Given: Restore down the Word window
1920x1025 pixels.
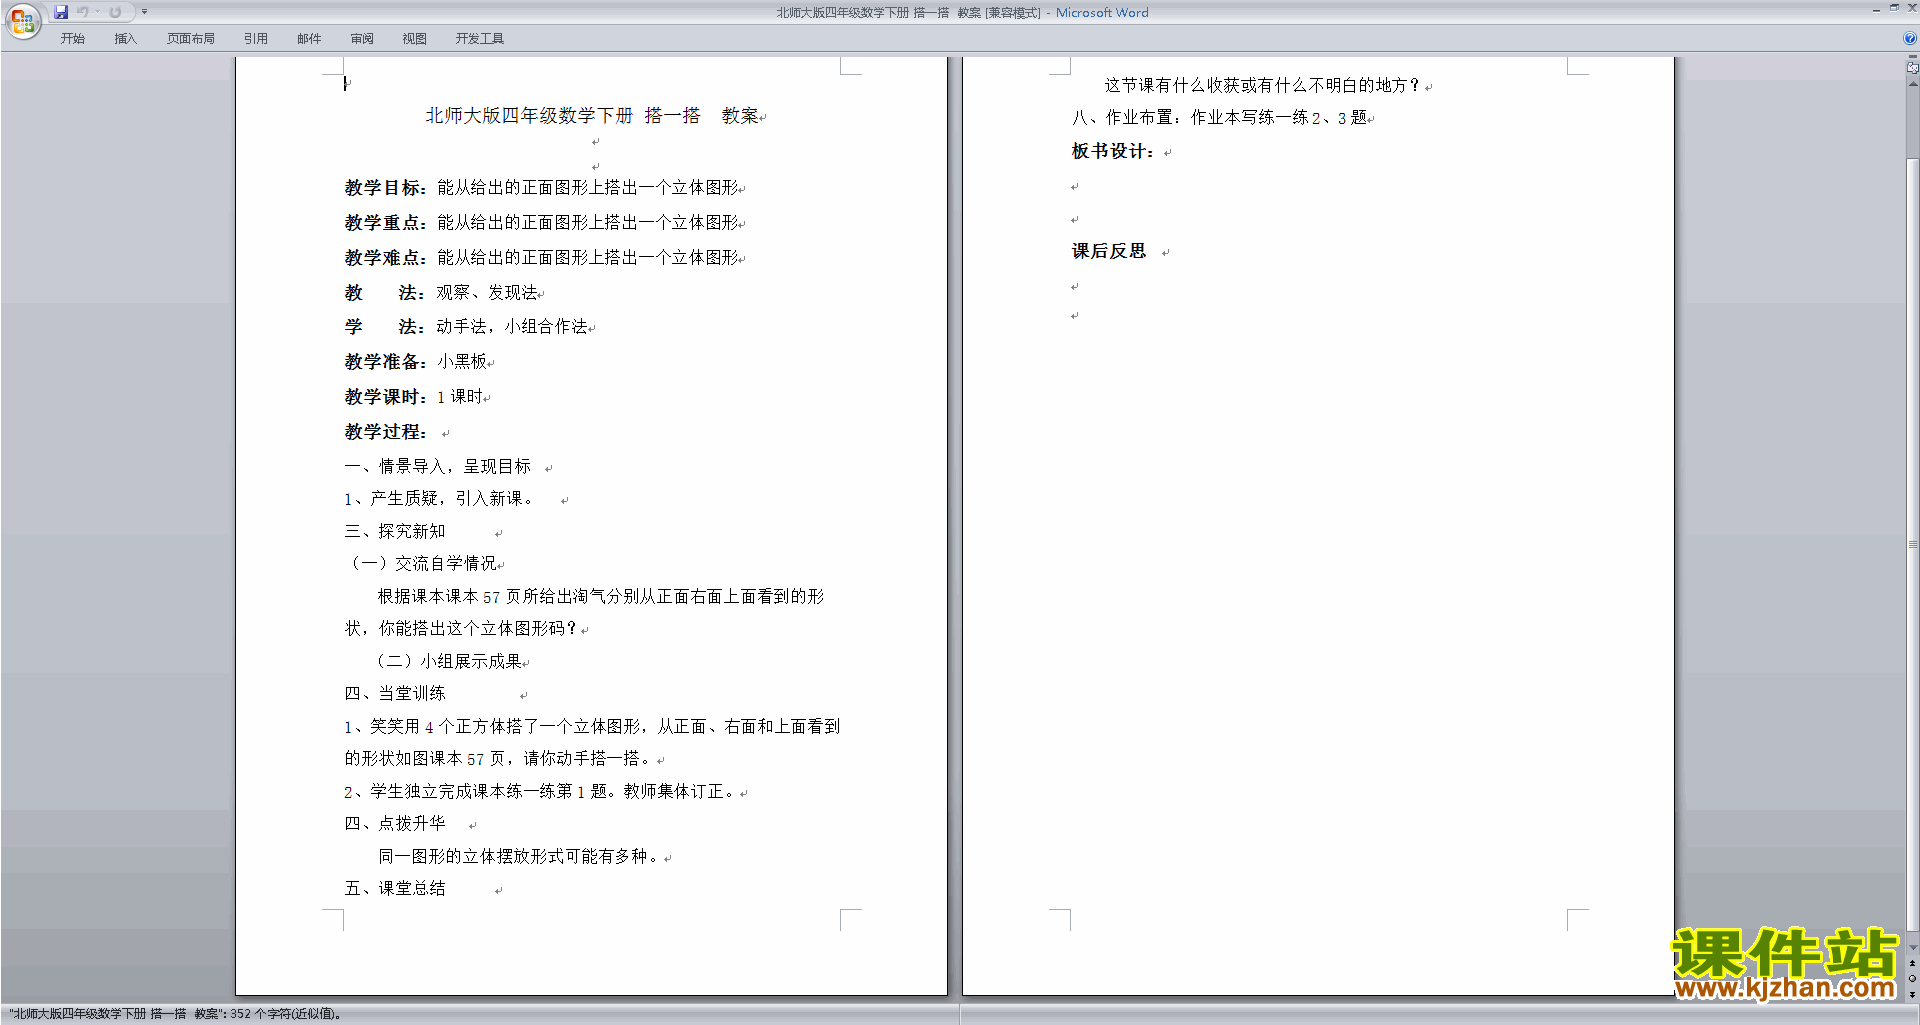Looking at the screenshot, I should click(1894, 8).
